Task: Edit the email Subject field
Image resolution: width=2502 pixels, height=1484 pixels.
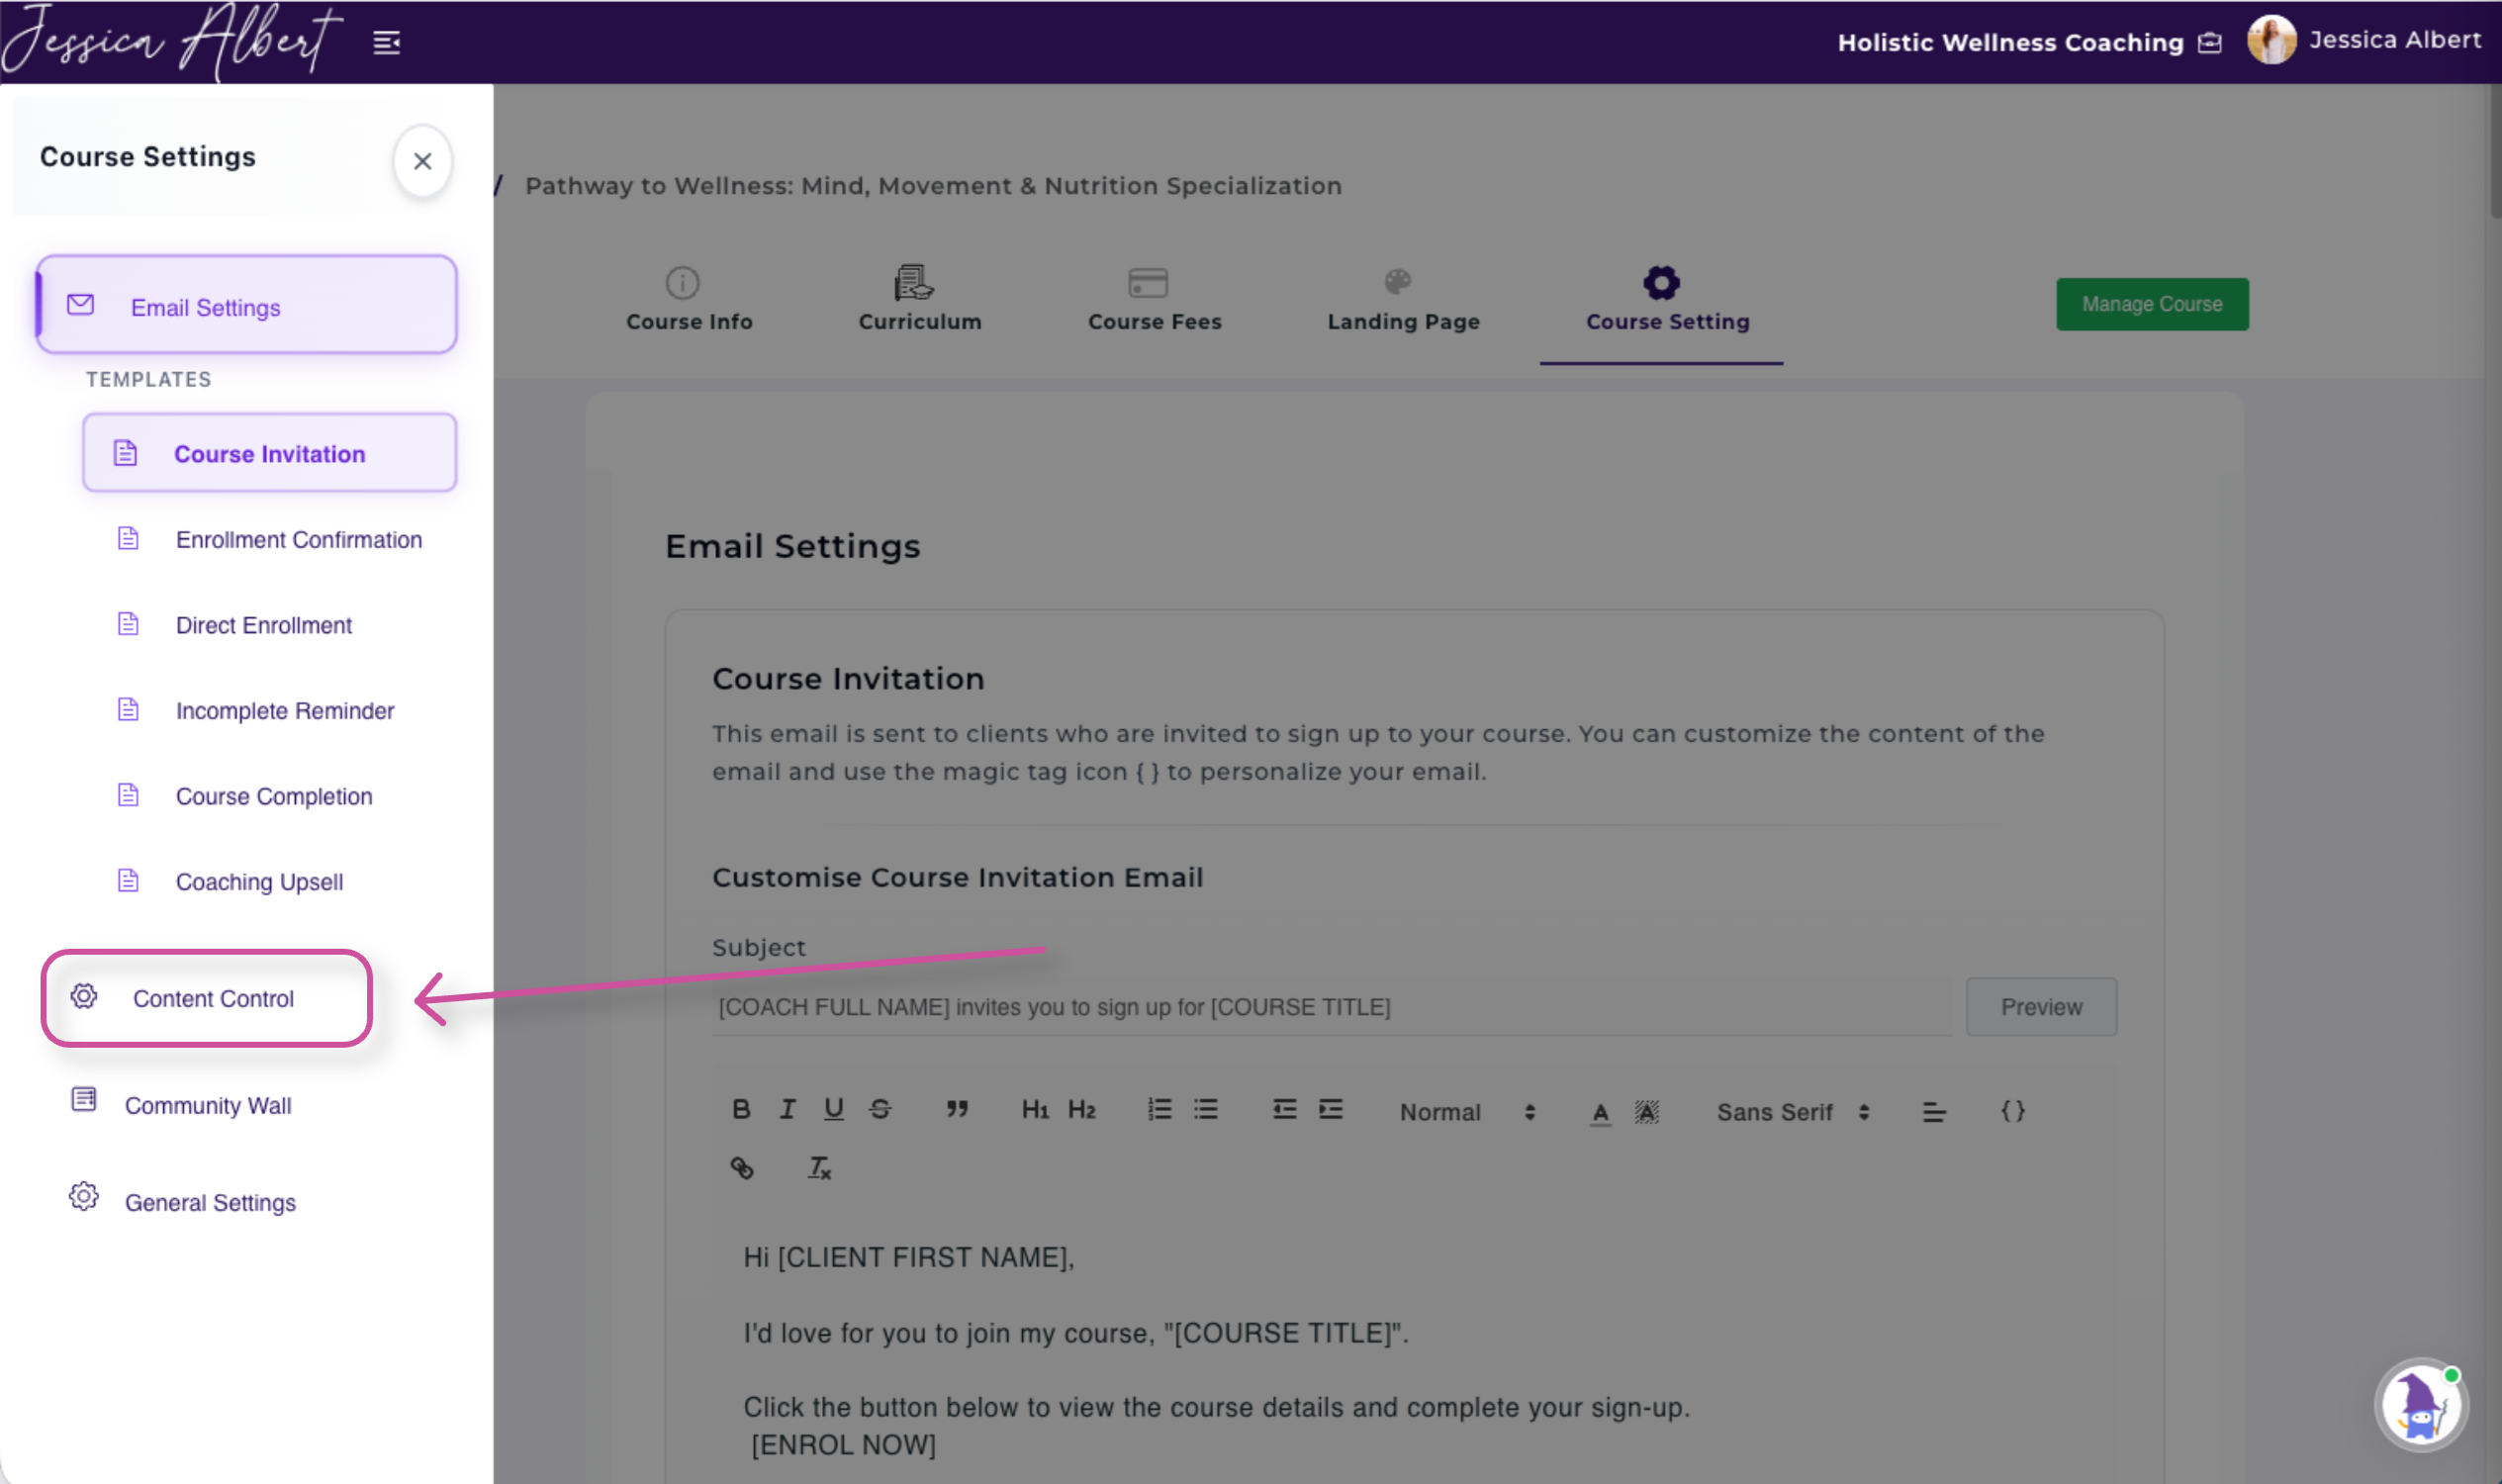Action: point(1331,1007)
